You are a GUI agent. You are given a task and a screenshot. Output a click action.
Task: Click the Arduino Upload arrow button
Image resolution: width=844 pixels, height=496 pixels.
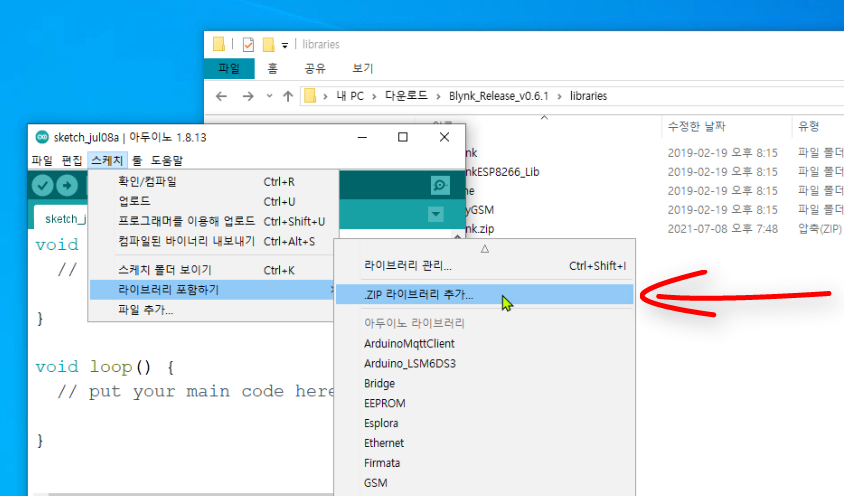pyautogui.click(x=67, y=185)
